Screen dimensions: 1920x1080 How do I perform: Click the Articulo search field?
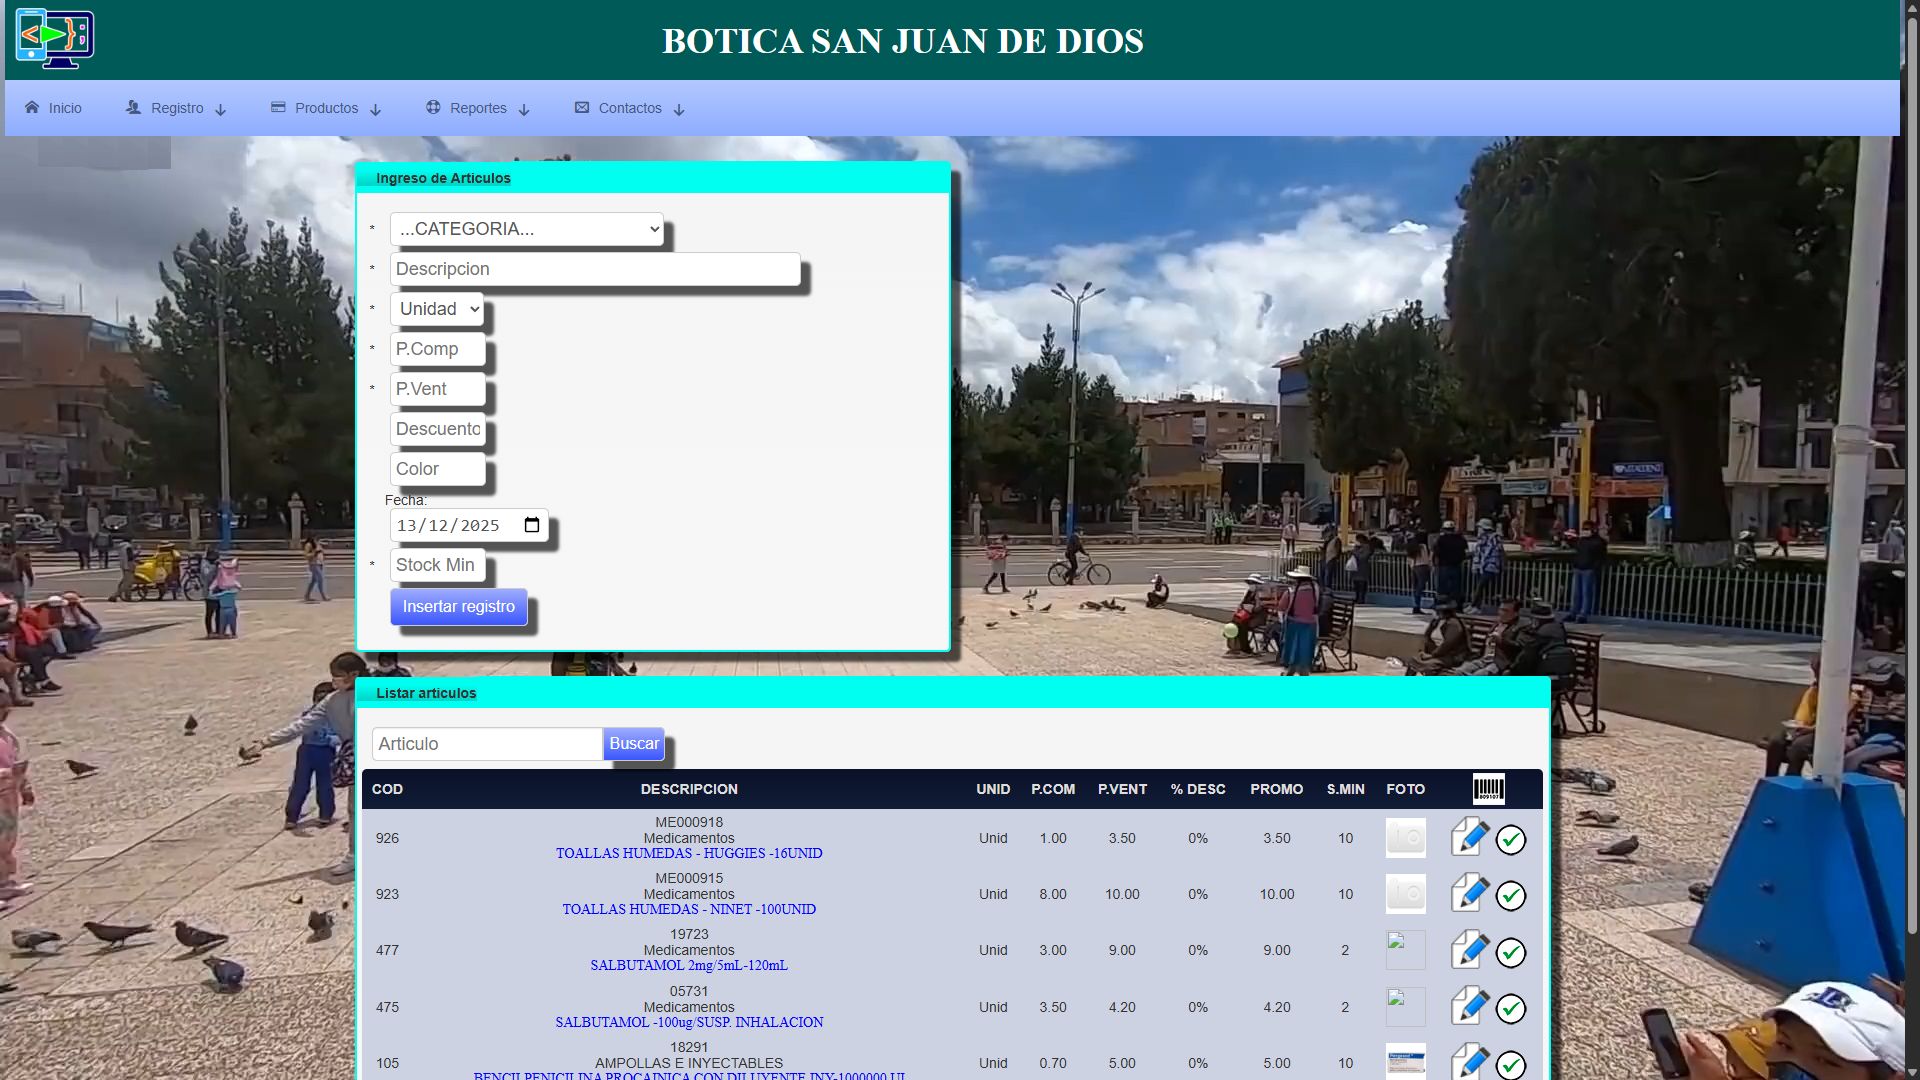(x=487, y=744)
